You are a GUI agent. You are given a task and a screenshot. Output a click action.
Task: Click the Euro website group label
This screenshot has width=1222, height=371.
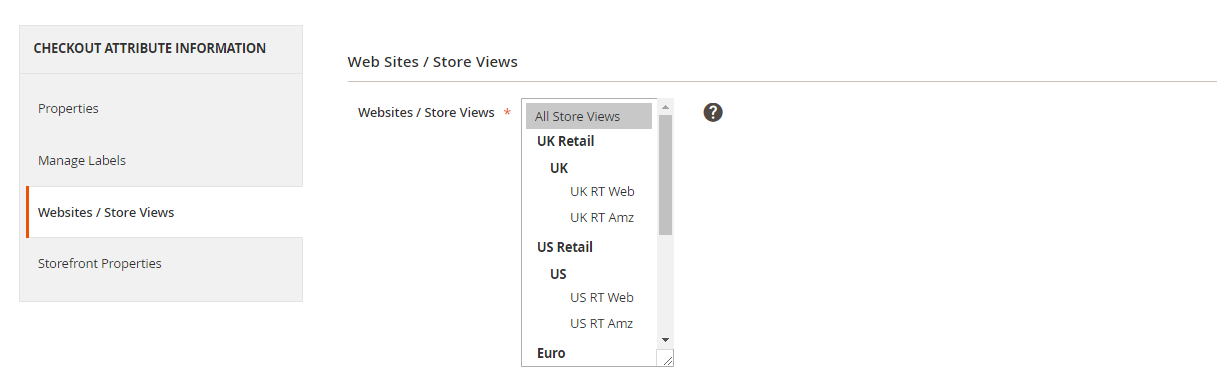pyautogui.click(x=551, y=353)
